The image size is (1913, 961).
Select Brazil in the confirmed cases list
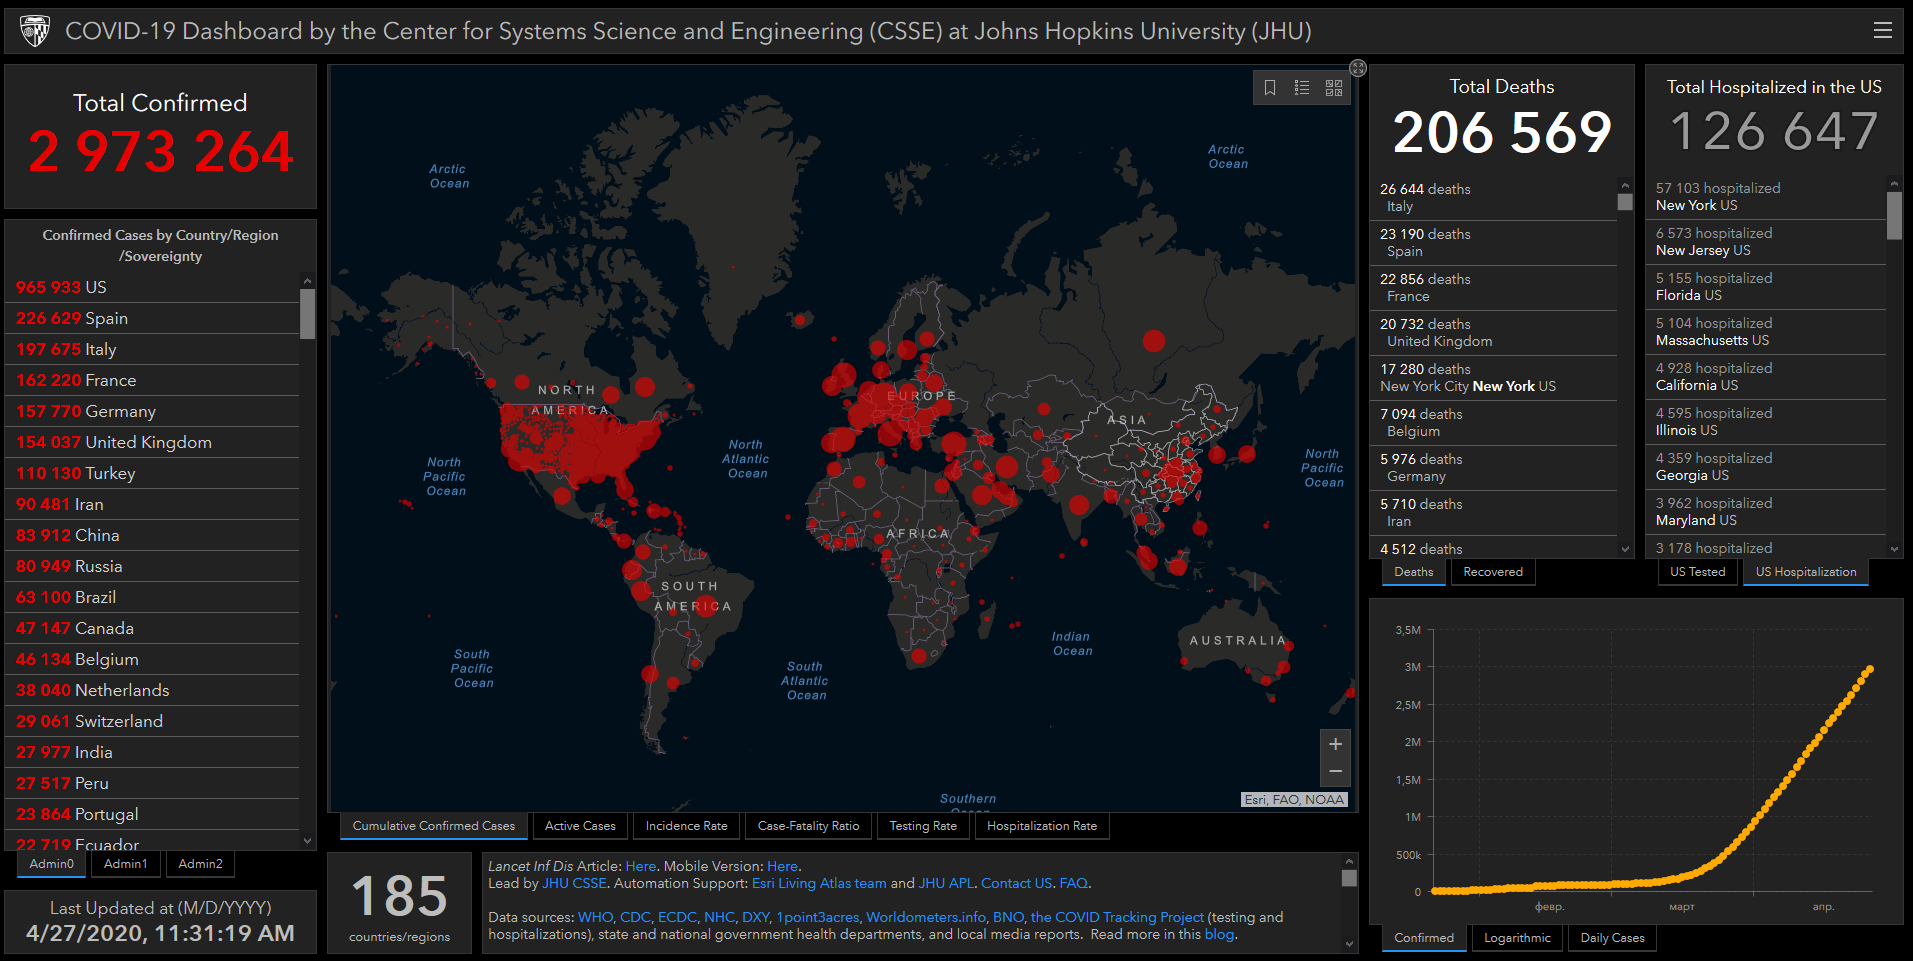point(152,598)
